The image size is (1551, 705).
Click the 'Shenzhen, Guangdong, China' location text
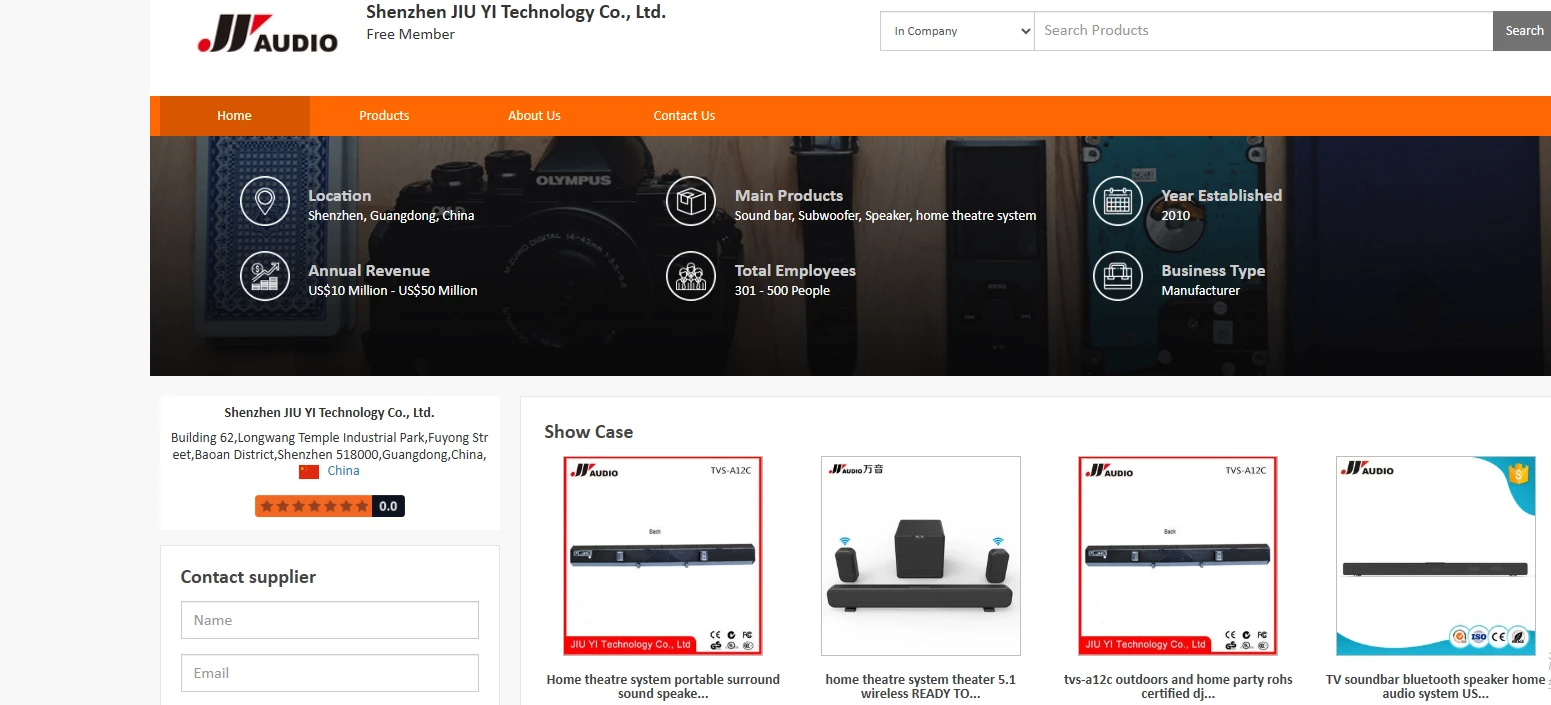point(391,215)
